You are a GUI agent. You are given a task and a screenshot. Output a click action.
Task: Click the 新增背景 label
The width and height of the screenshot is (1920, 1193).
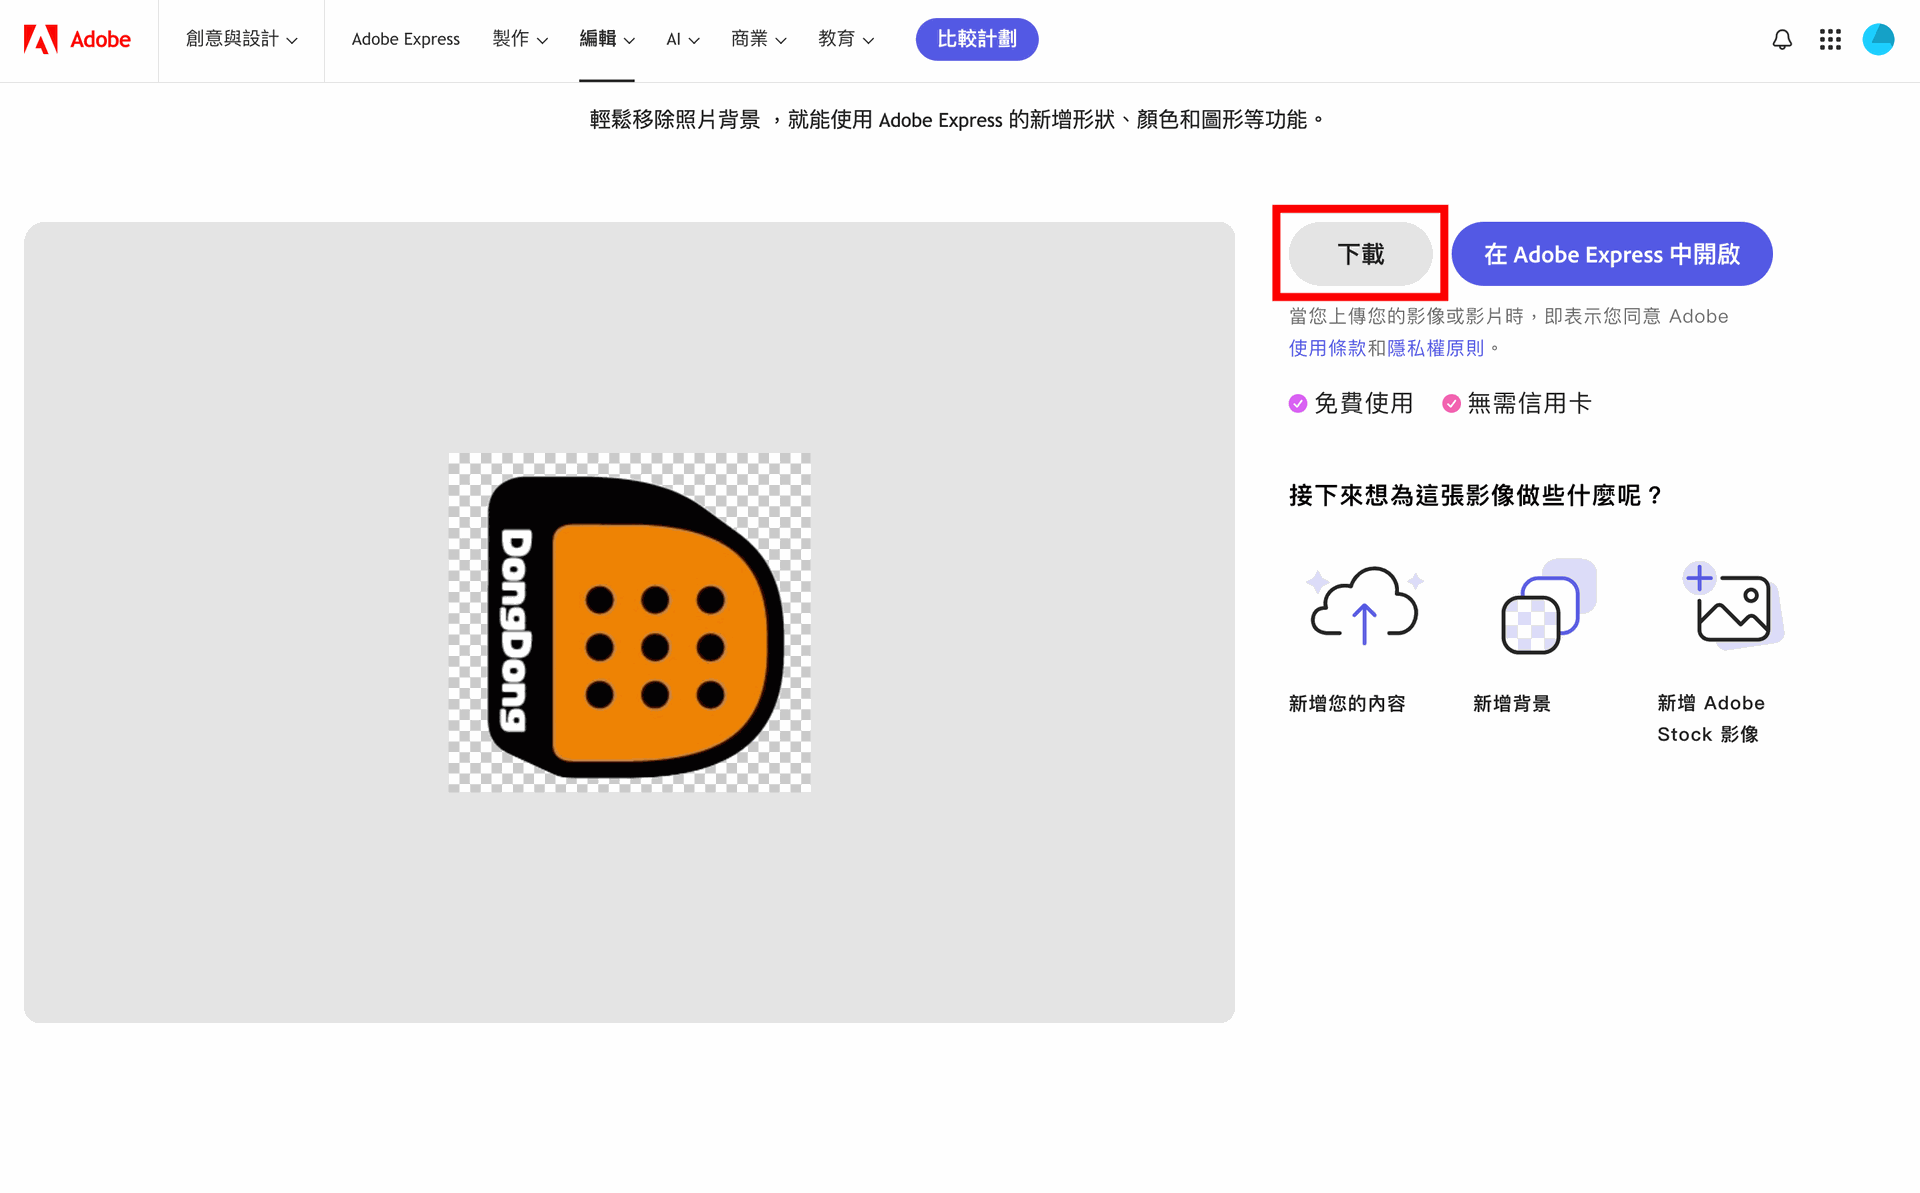point(1512,704)
